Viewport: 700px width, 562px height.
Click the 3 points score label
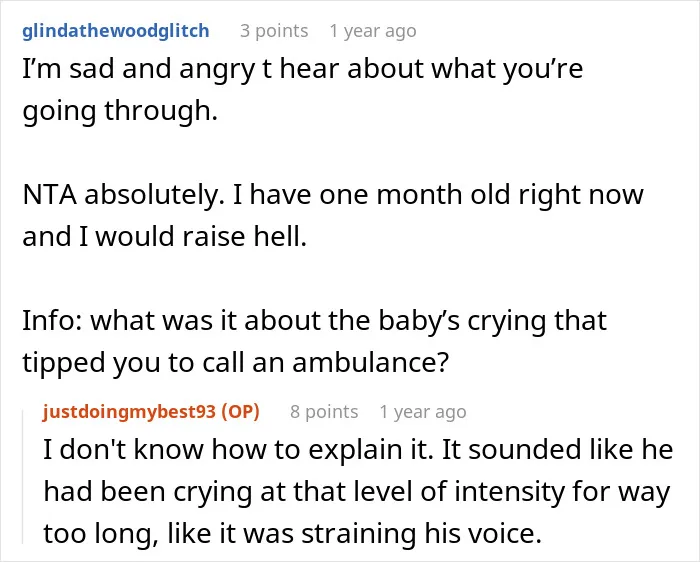coord(274,31)
